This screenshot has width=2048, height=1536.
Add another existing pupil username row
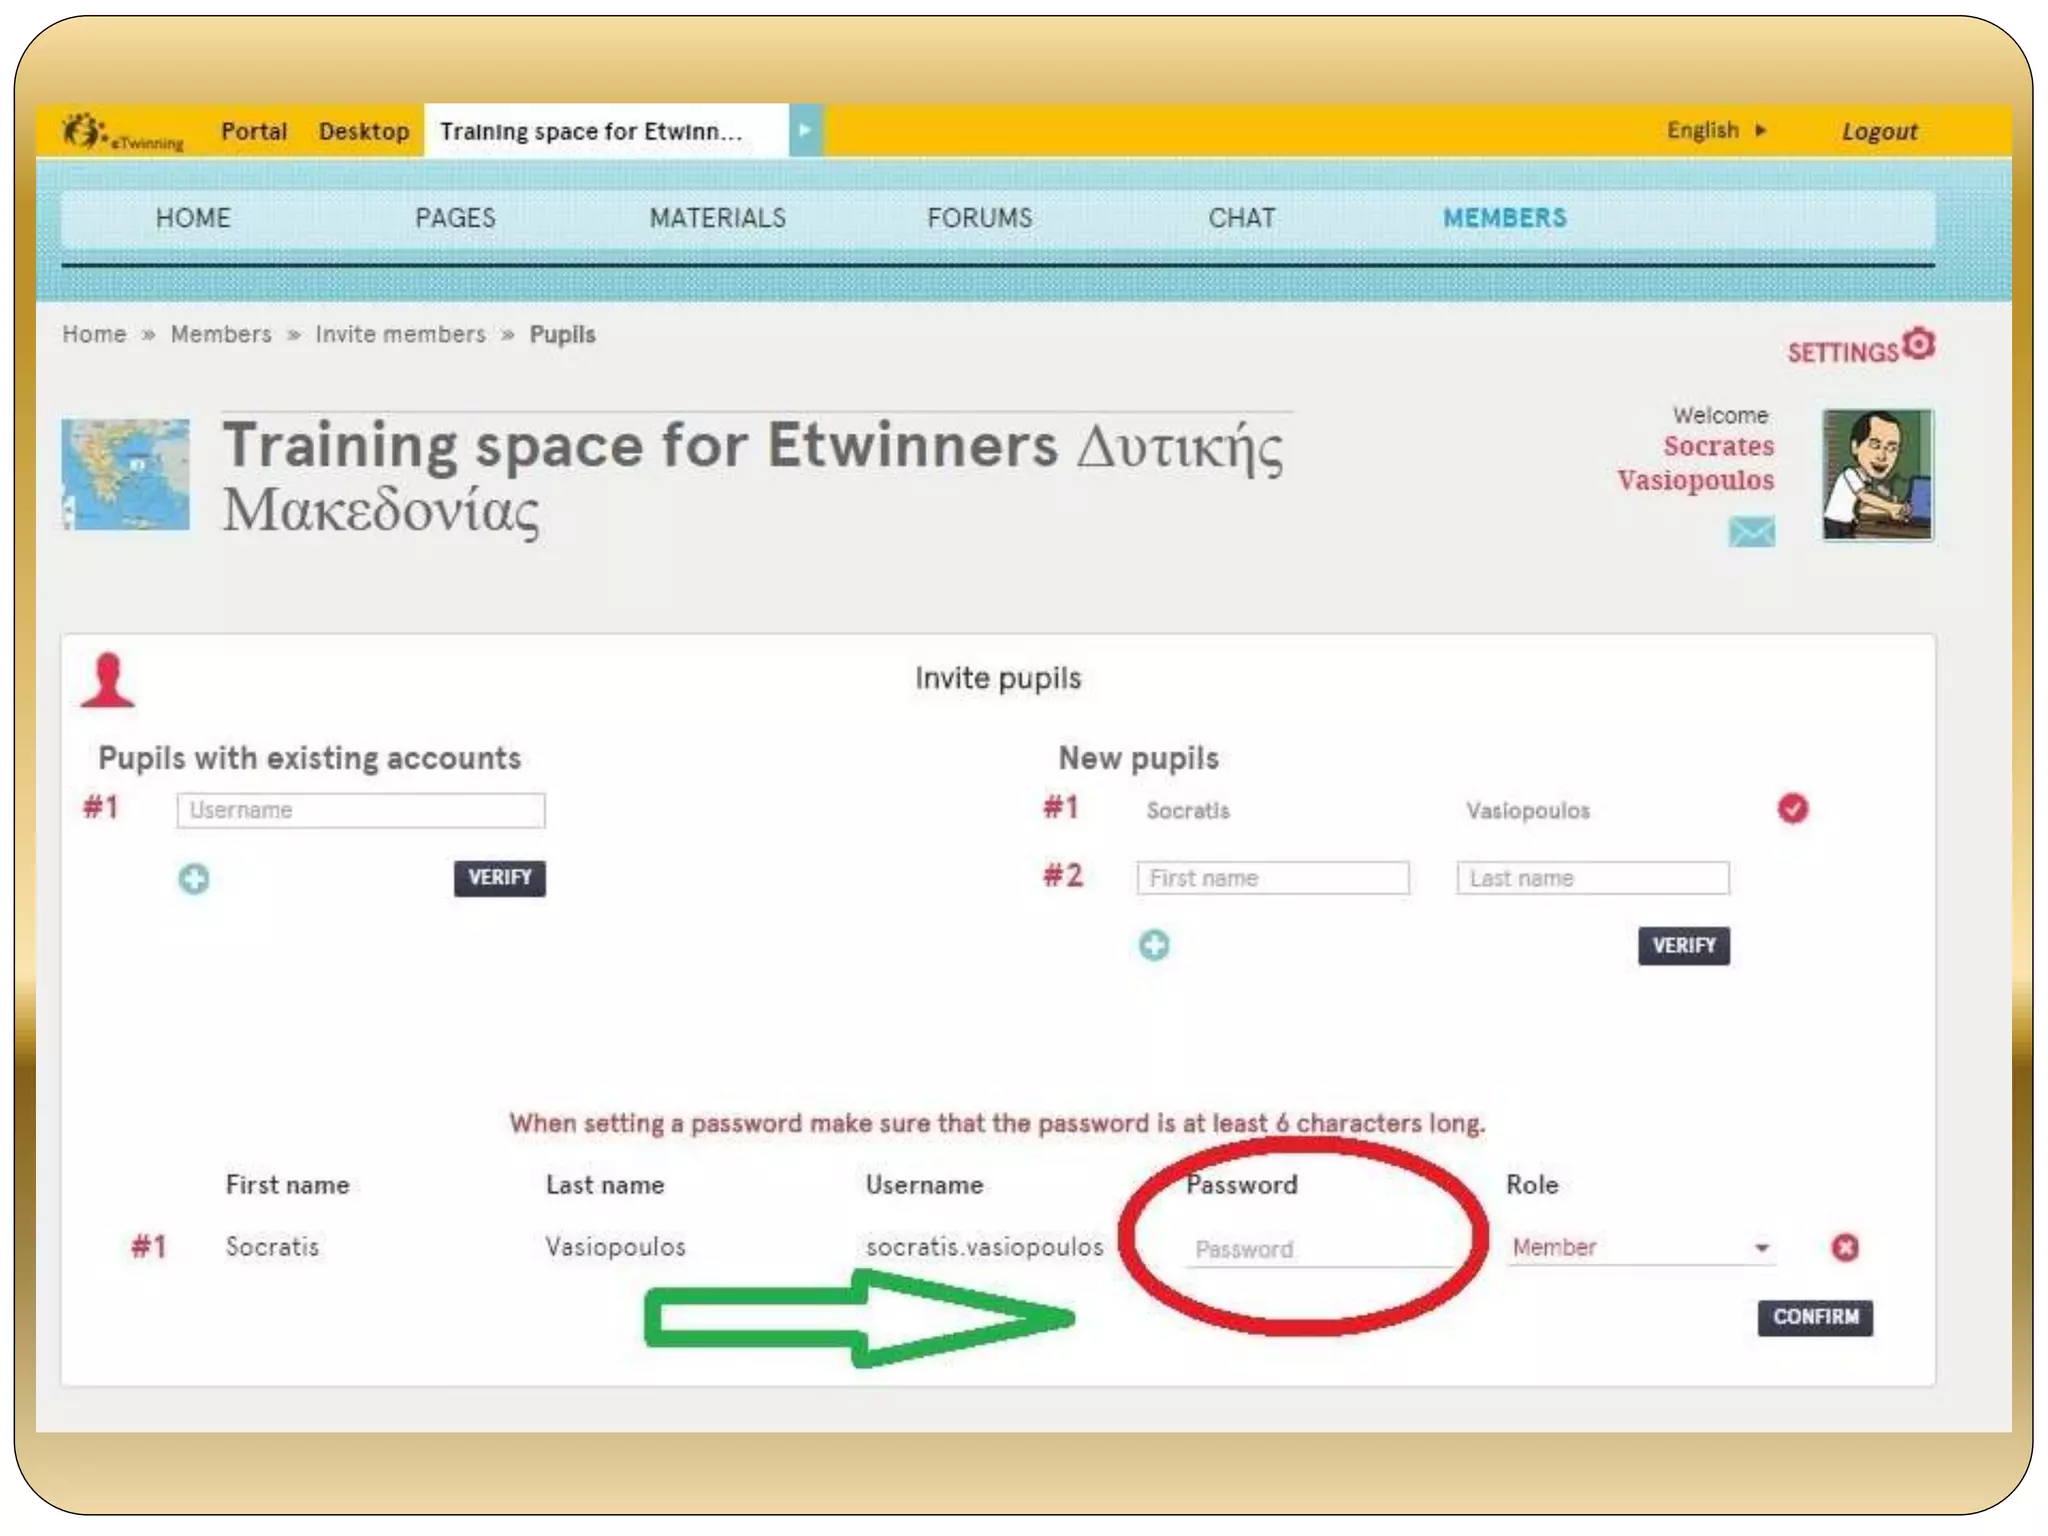click(194, 879)
